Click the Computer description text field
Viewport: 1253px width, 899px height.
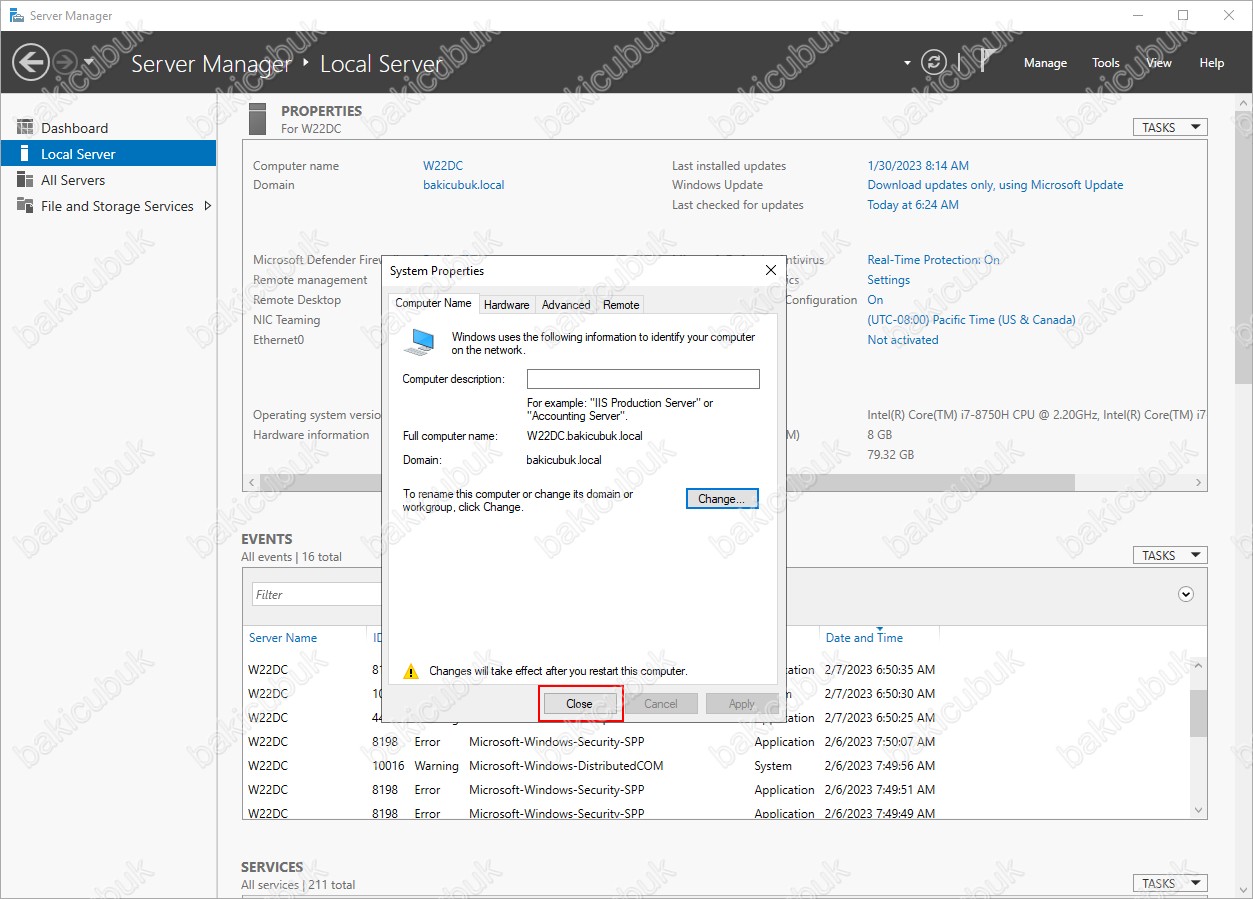[x=643, y=379]
